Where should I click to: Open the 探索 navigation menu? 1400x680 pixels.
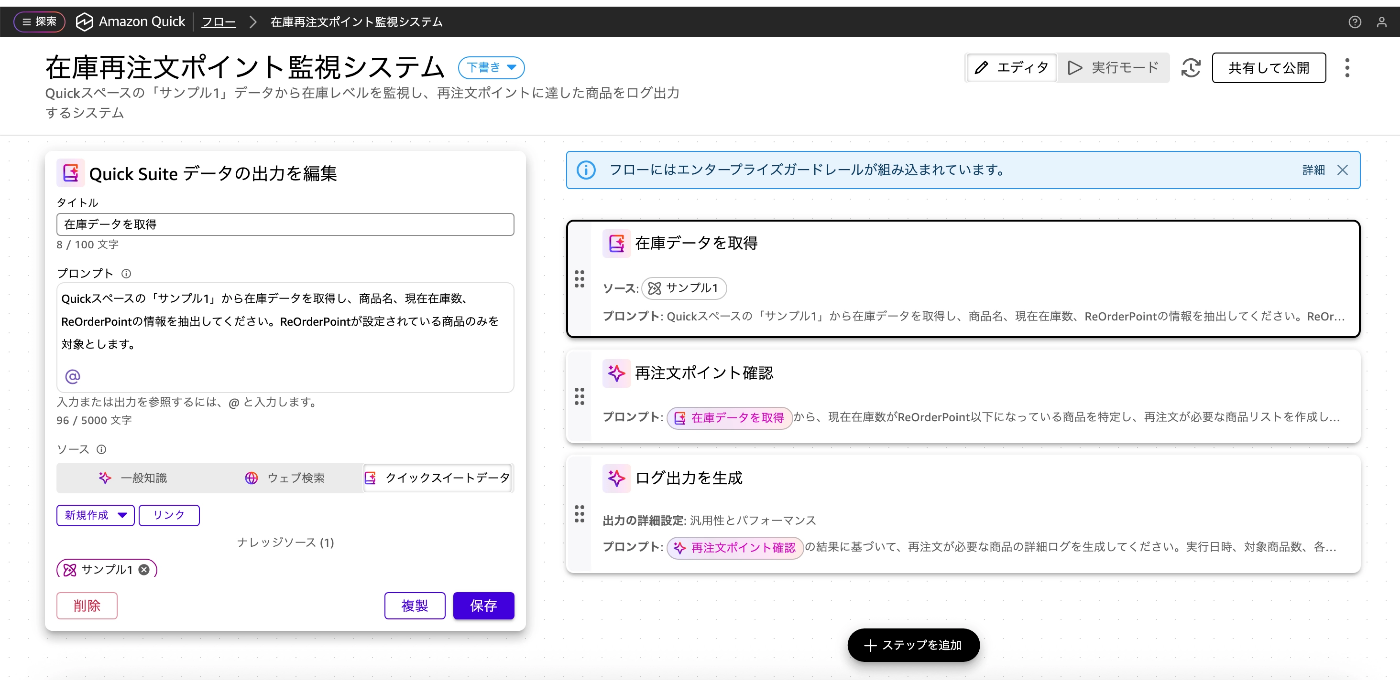(39, 21)
